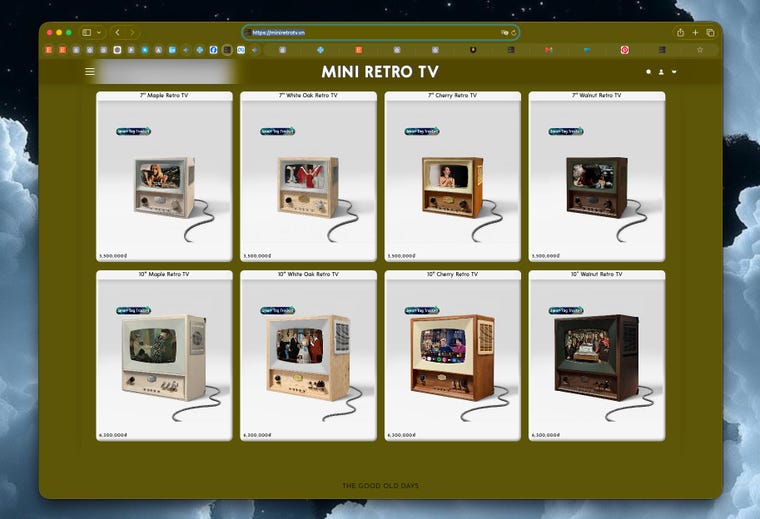The image size is (760, 519).
Task: Focus the miniretrotv.vn address bar
Action: click(380, 32)
